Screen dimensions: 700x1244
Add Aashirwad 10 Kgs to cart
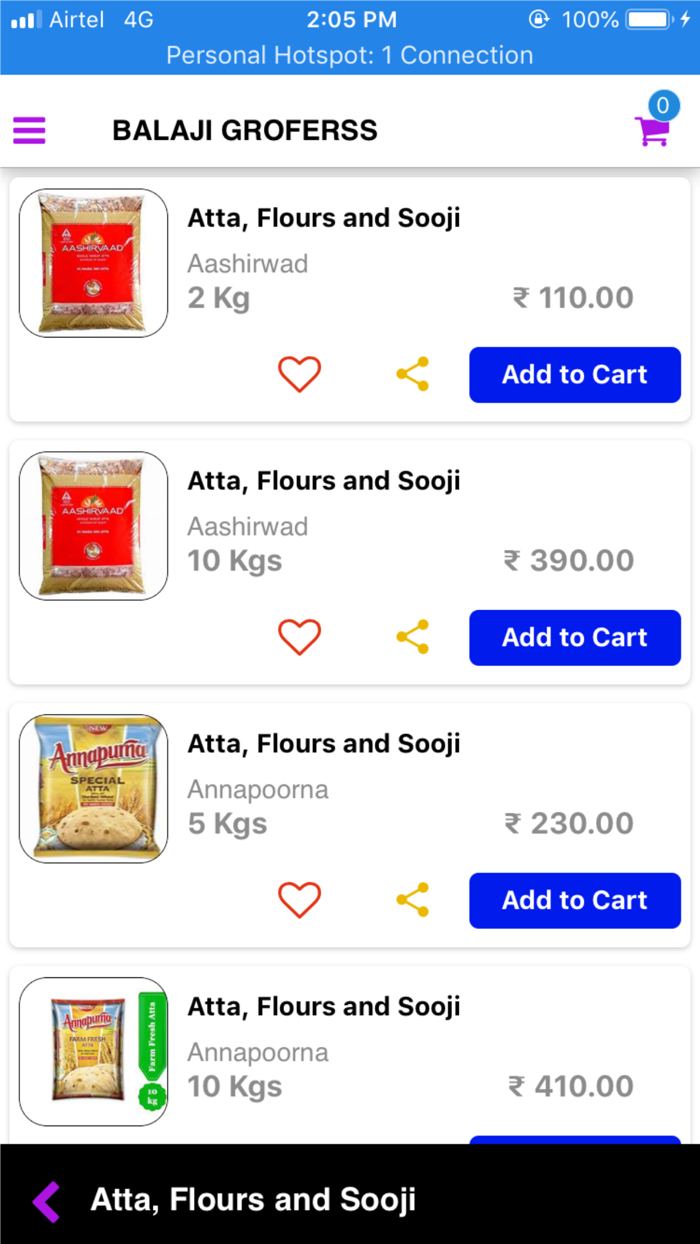(575, 638)
